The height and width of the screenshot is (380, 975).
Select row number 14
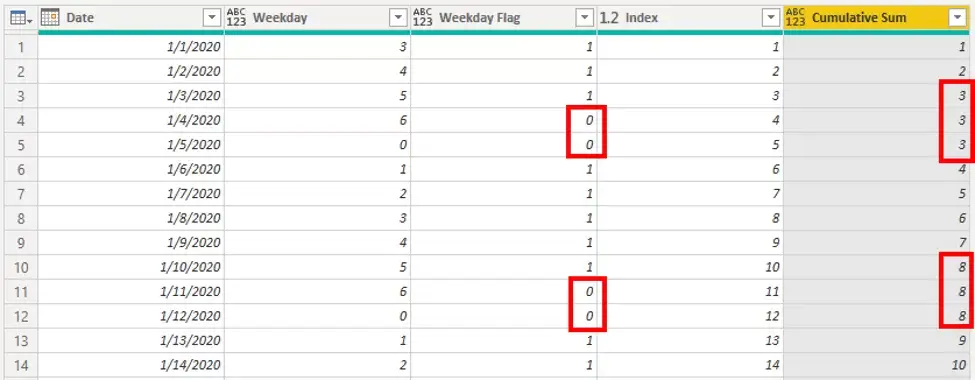21,364
